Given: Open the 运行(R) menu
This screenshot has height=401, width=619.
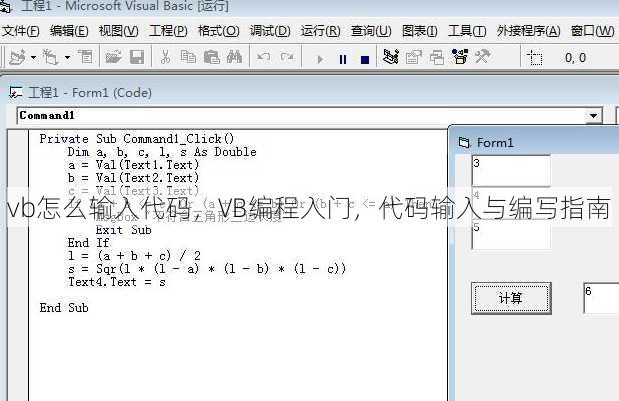Looking at the screenshot, I should (320, 31).
